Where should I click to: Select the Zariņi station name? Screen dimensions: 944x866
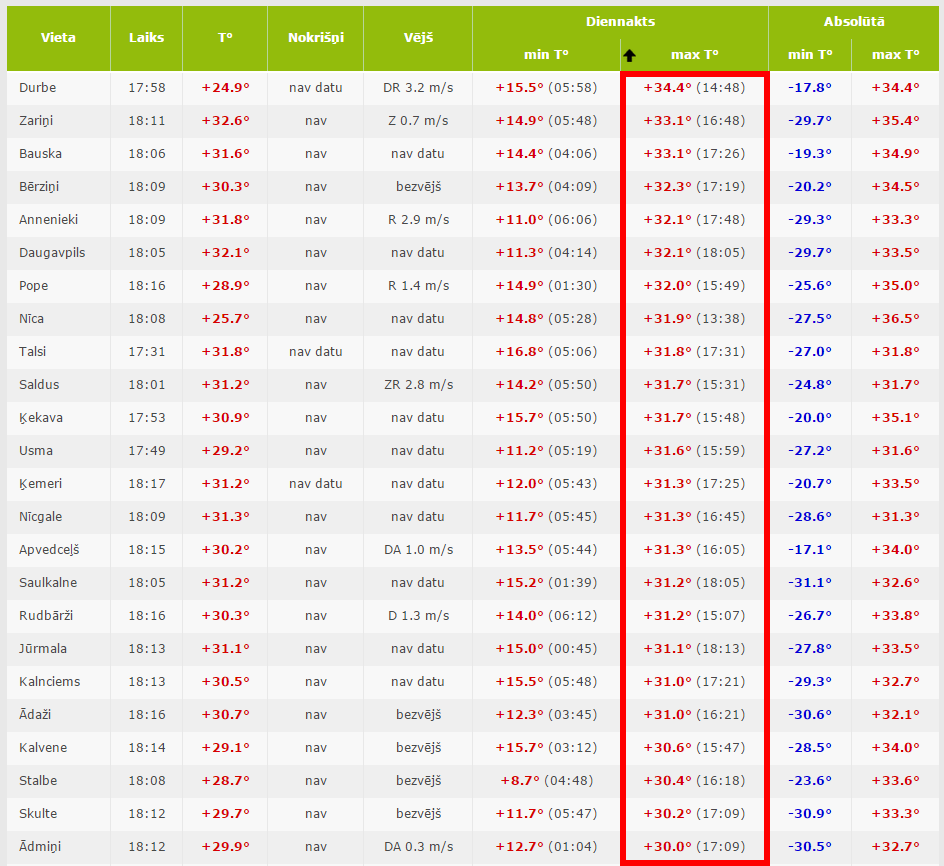(36, 120)
